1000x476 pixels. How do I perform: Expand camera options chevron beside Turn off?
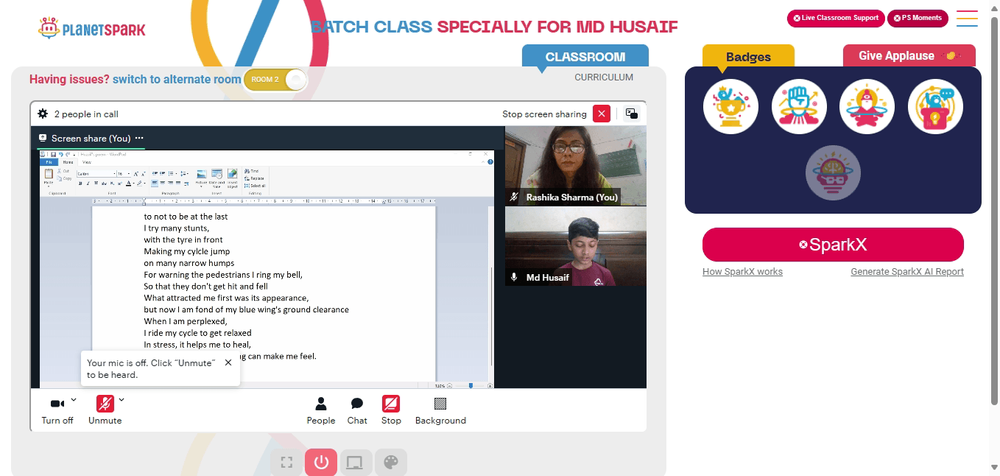coord(73,400)
